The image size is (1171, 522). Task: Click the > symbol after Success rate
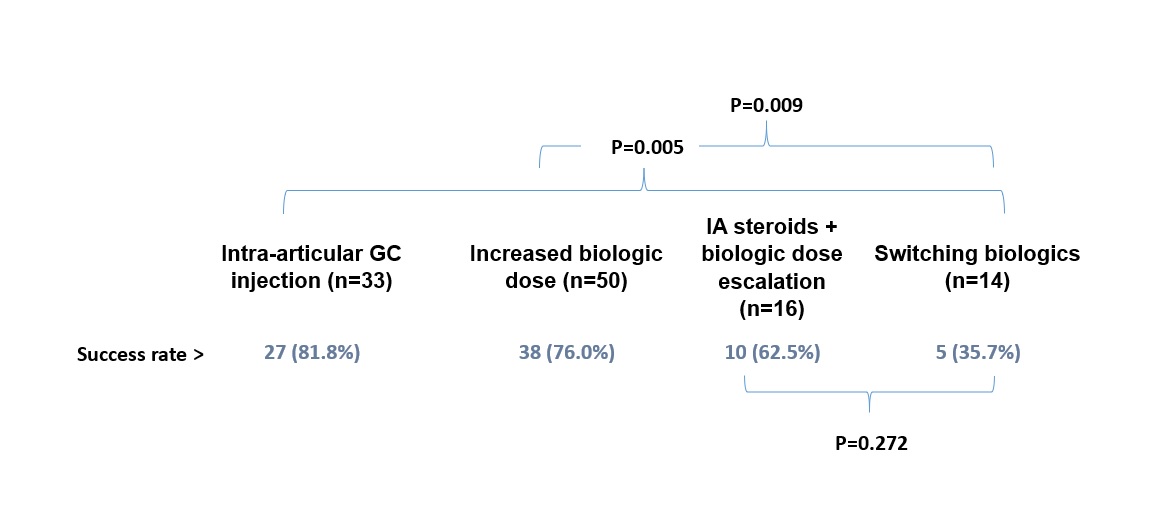[x=198, y=354]
